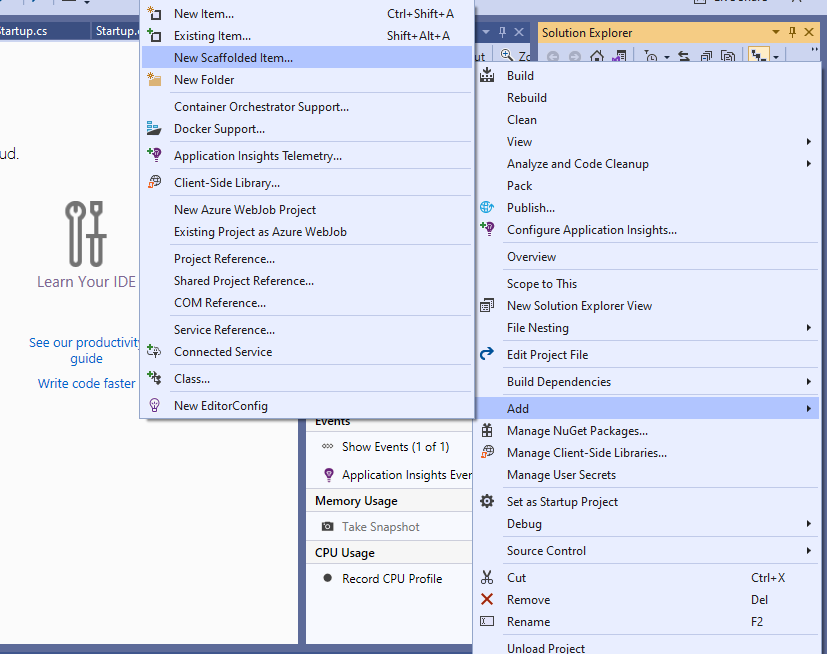Click the Edit Project File arrow icon

coord(487,353)
